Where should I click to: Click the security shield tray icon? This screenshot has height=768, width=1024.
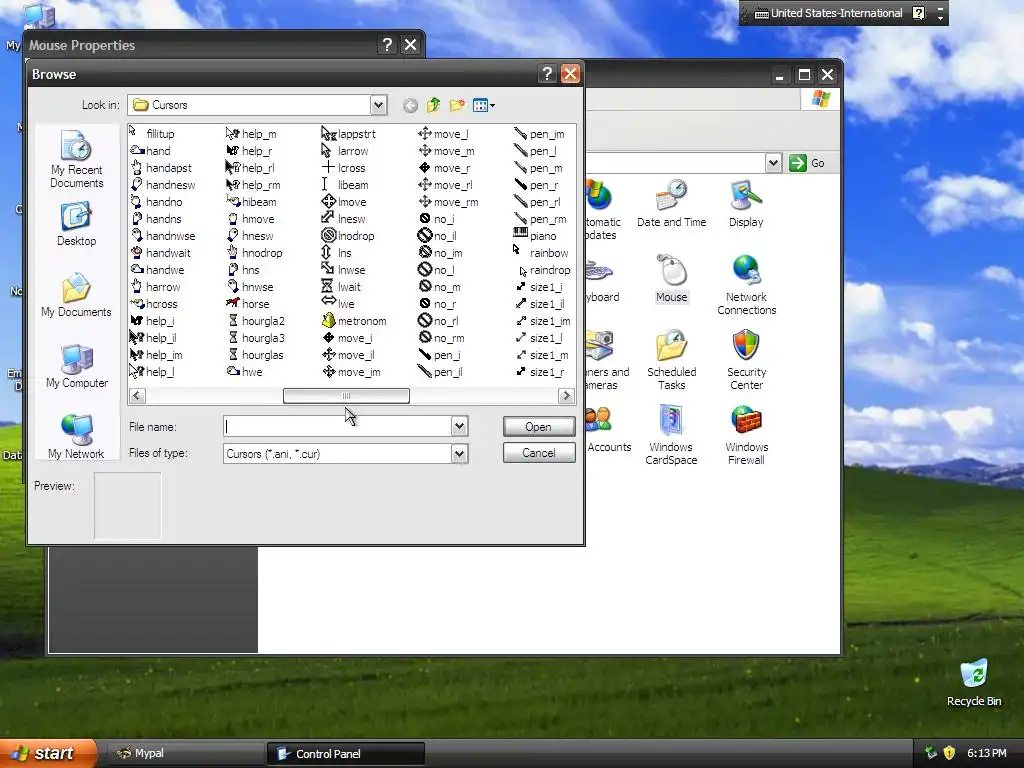tap(949, 753)
